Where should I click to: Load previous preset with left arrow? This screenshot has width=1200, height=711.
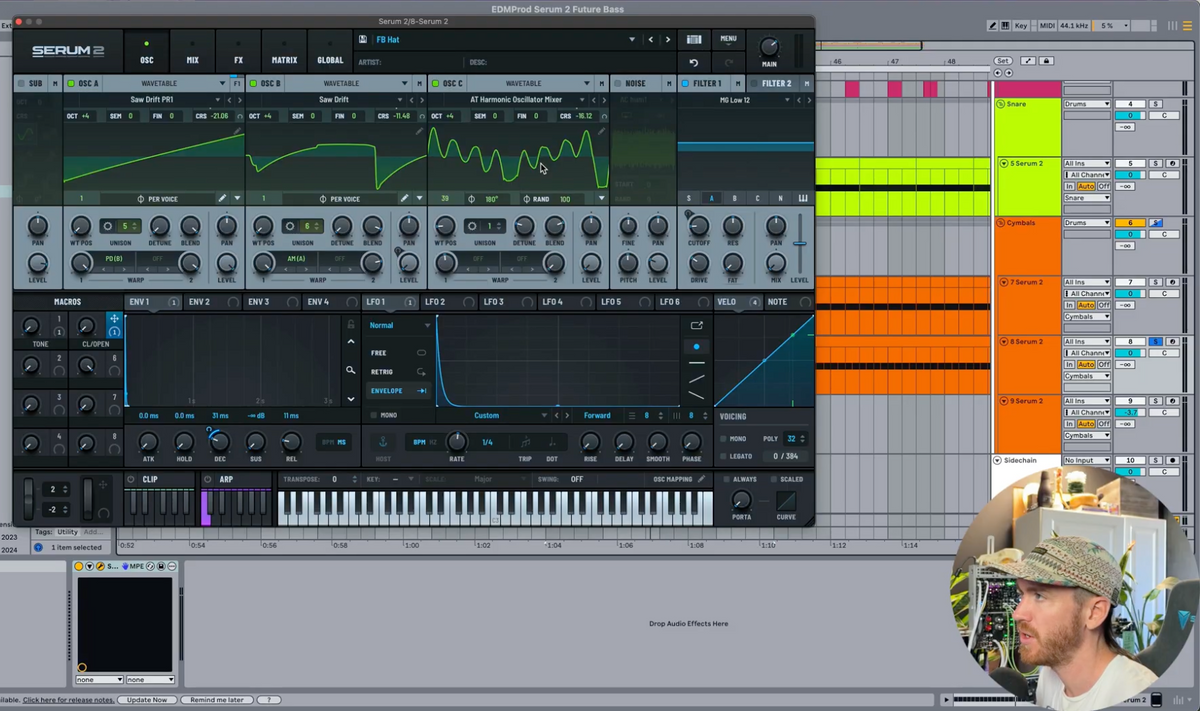click(x=651, y=40)
